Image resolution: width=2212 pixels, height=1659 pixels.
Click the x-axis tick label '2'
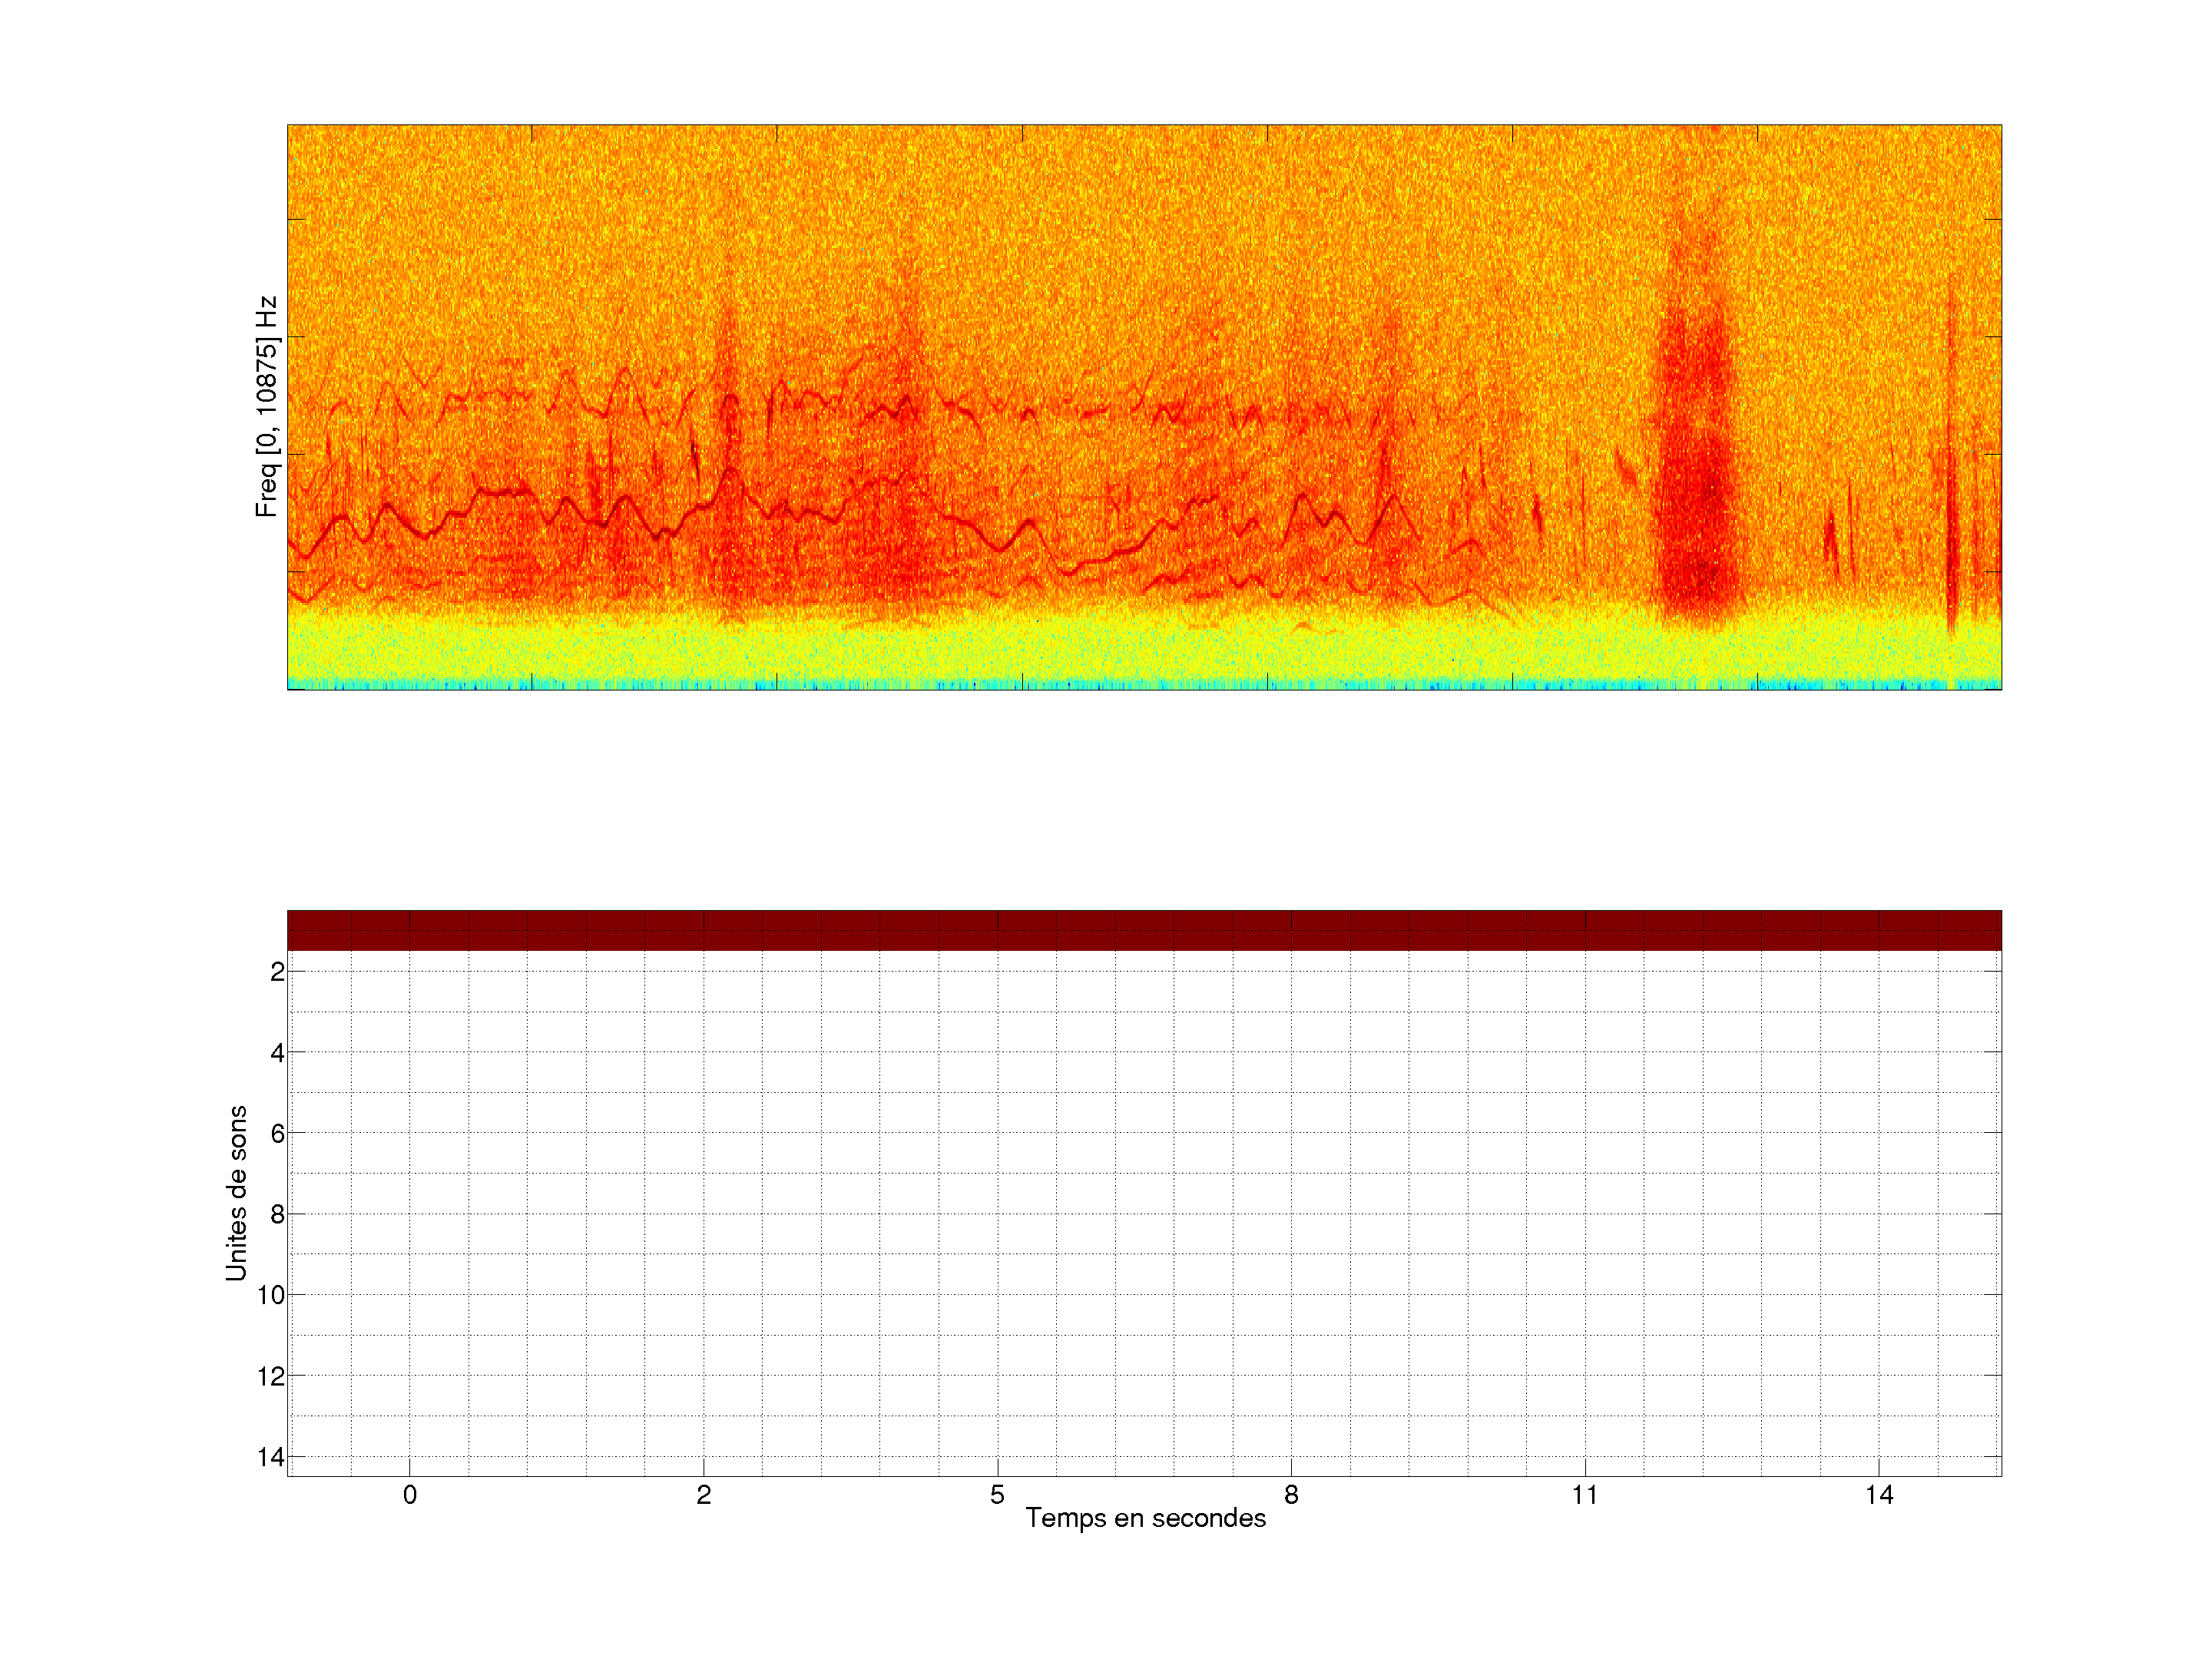[704, 1495]
